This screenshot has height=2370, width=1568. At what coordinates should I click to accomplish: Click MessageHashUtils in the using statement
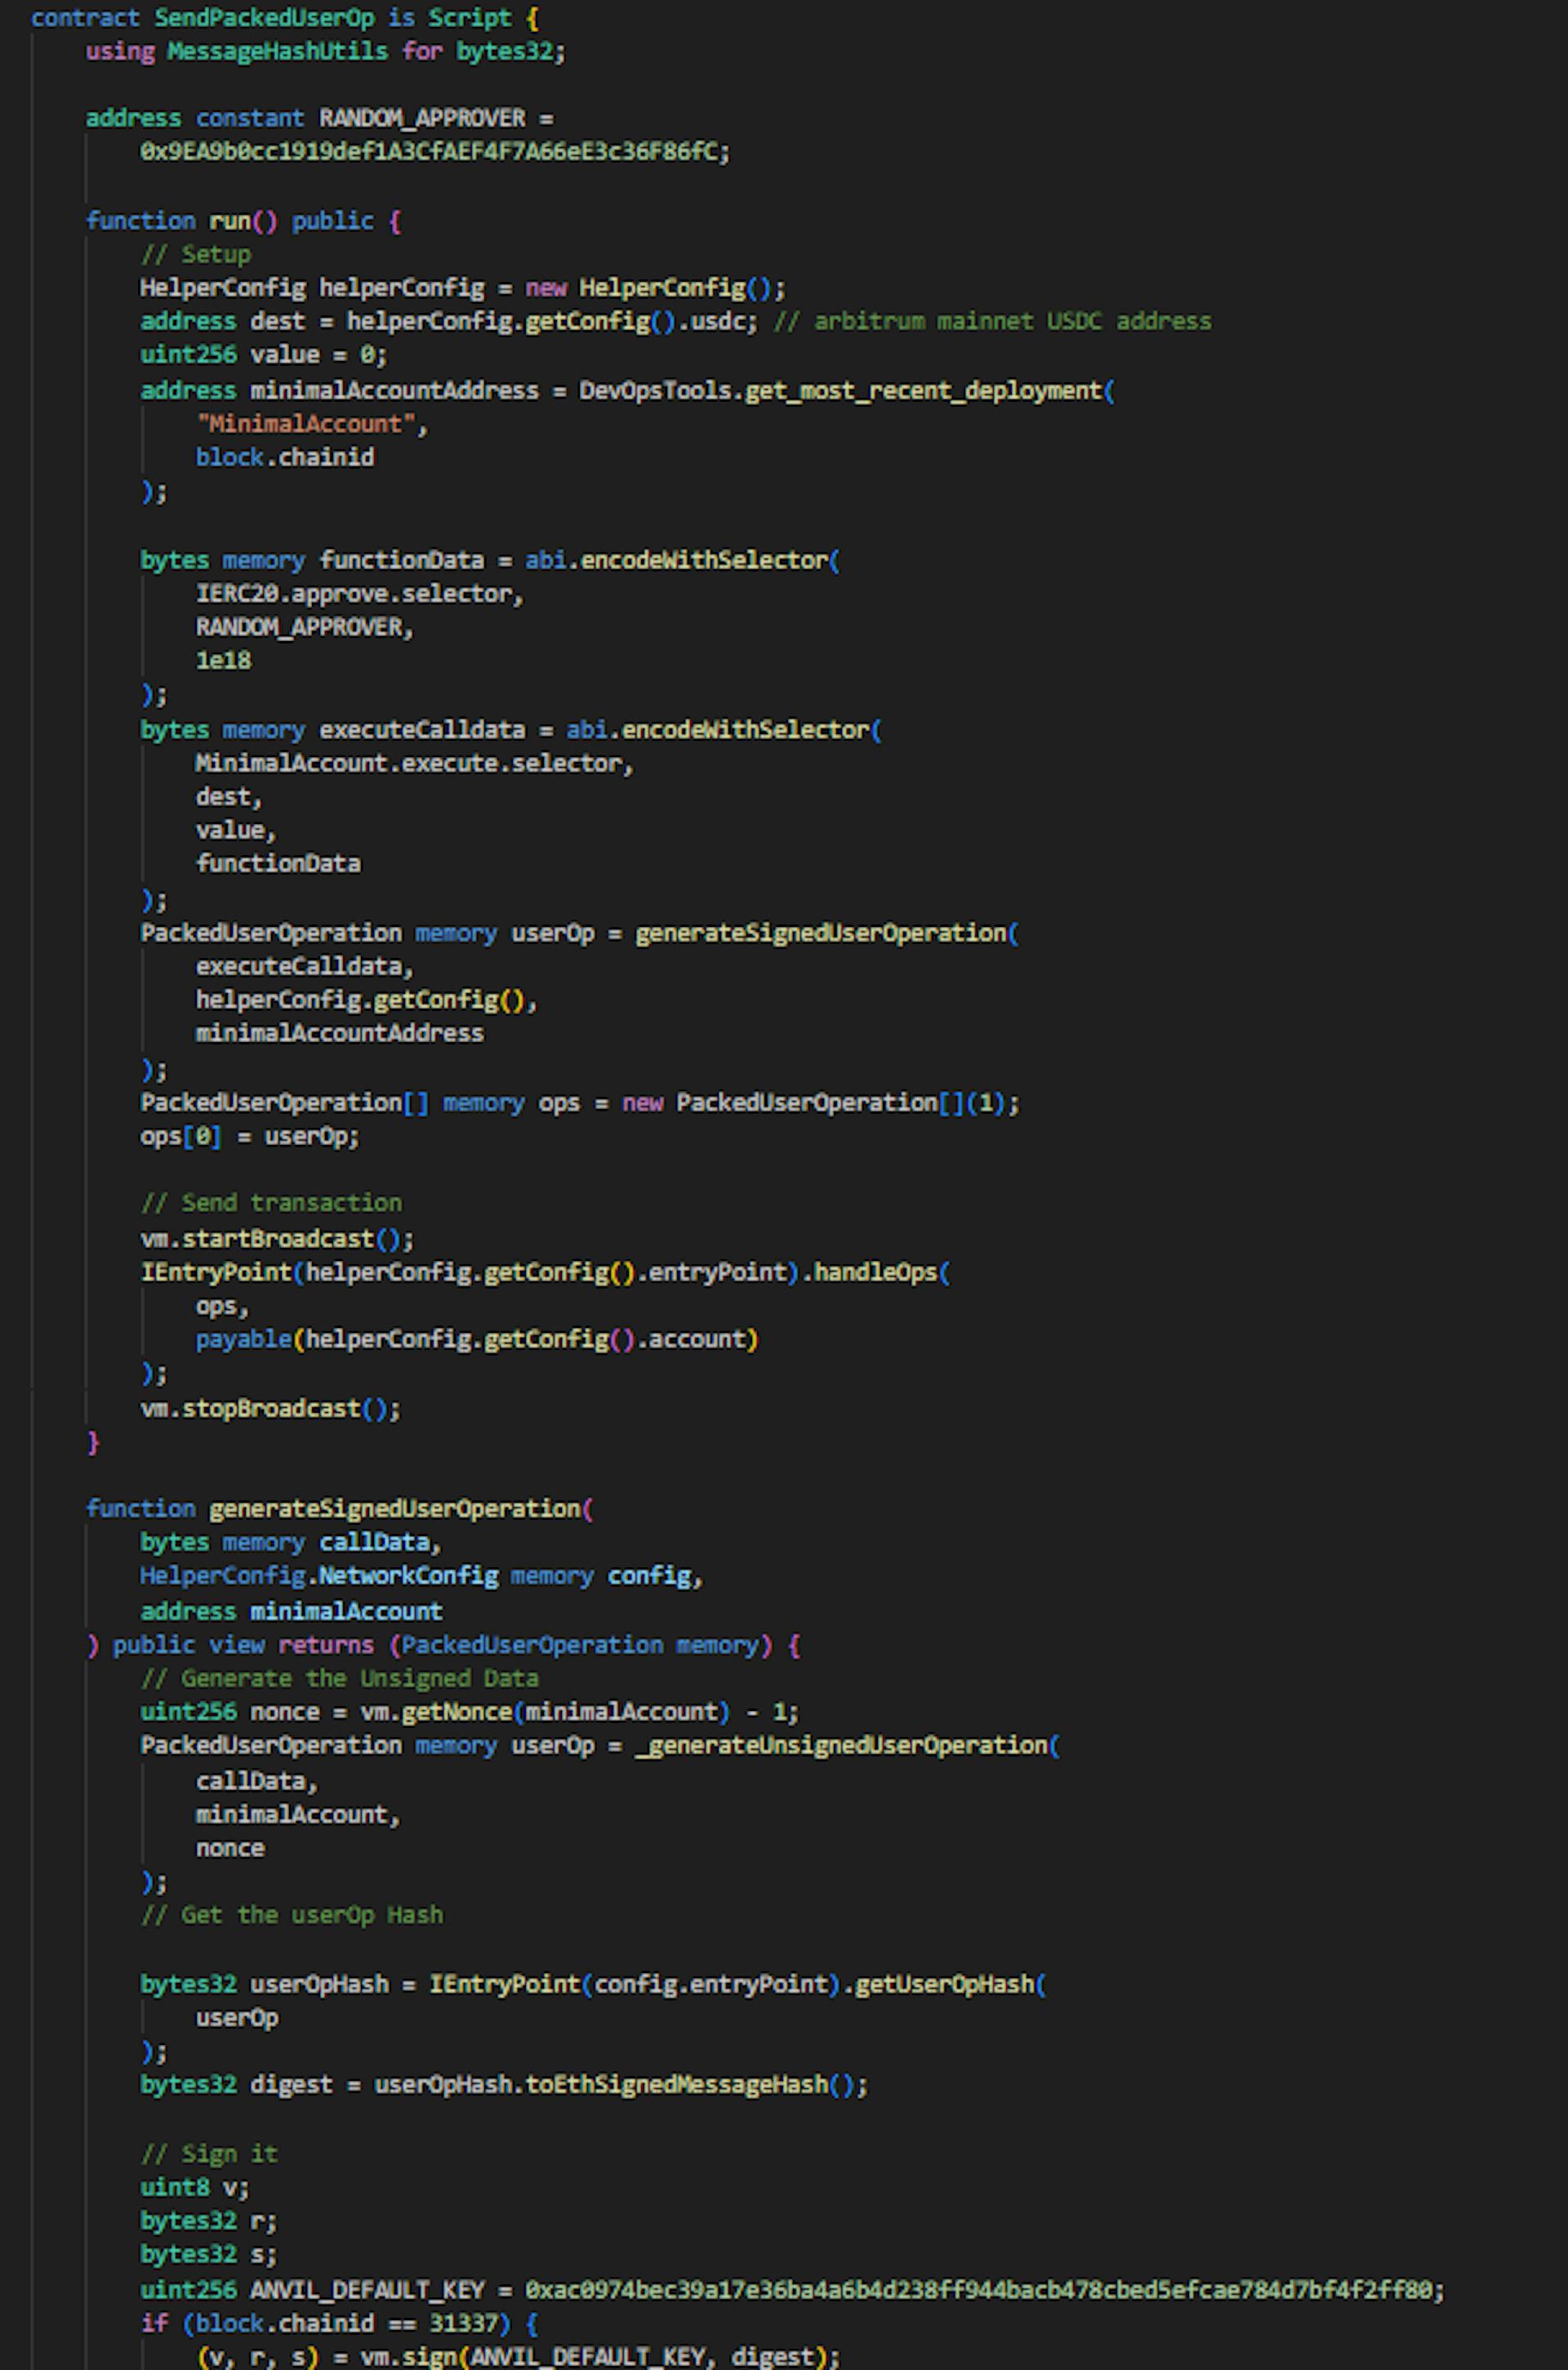276,51
